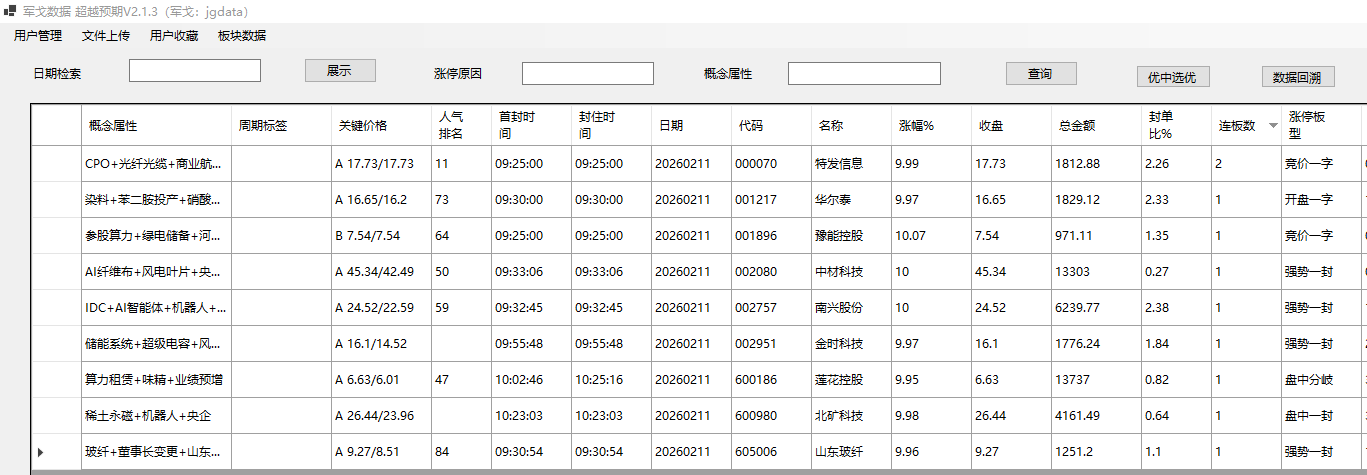The image size is (1367, 475).
Task: Select the sealed time cell 10:25:16
Action: (611, 380)
